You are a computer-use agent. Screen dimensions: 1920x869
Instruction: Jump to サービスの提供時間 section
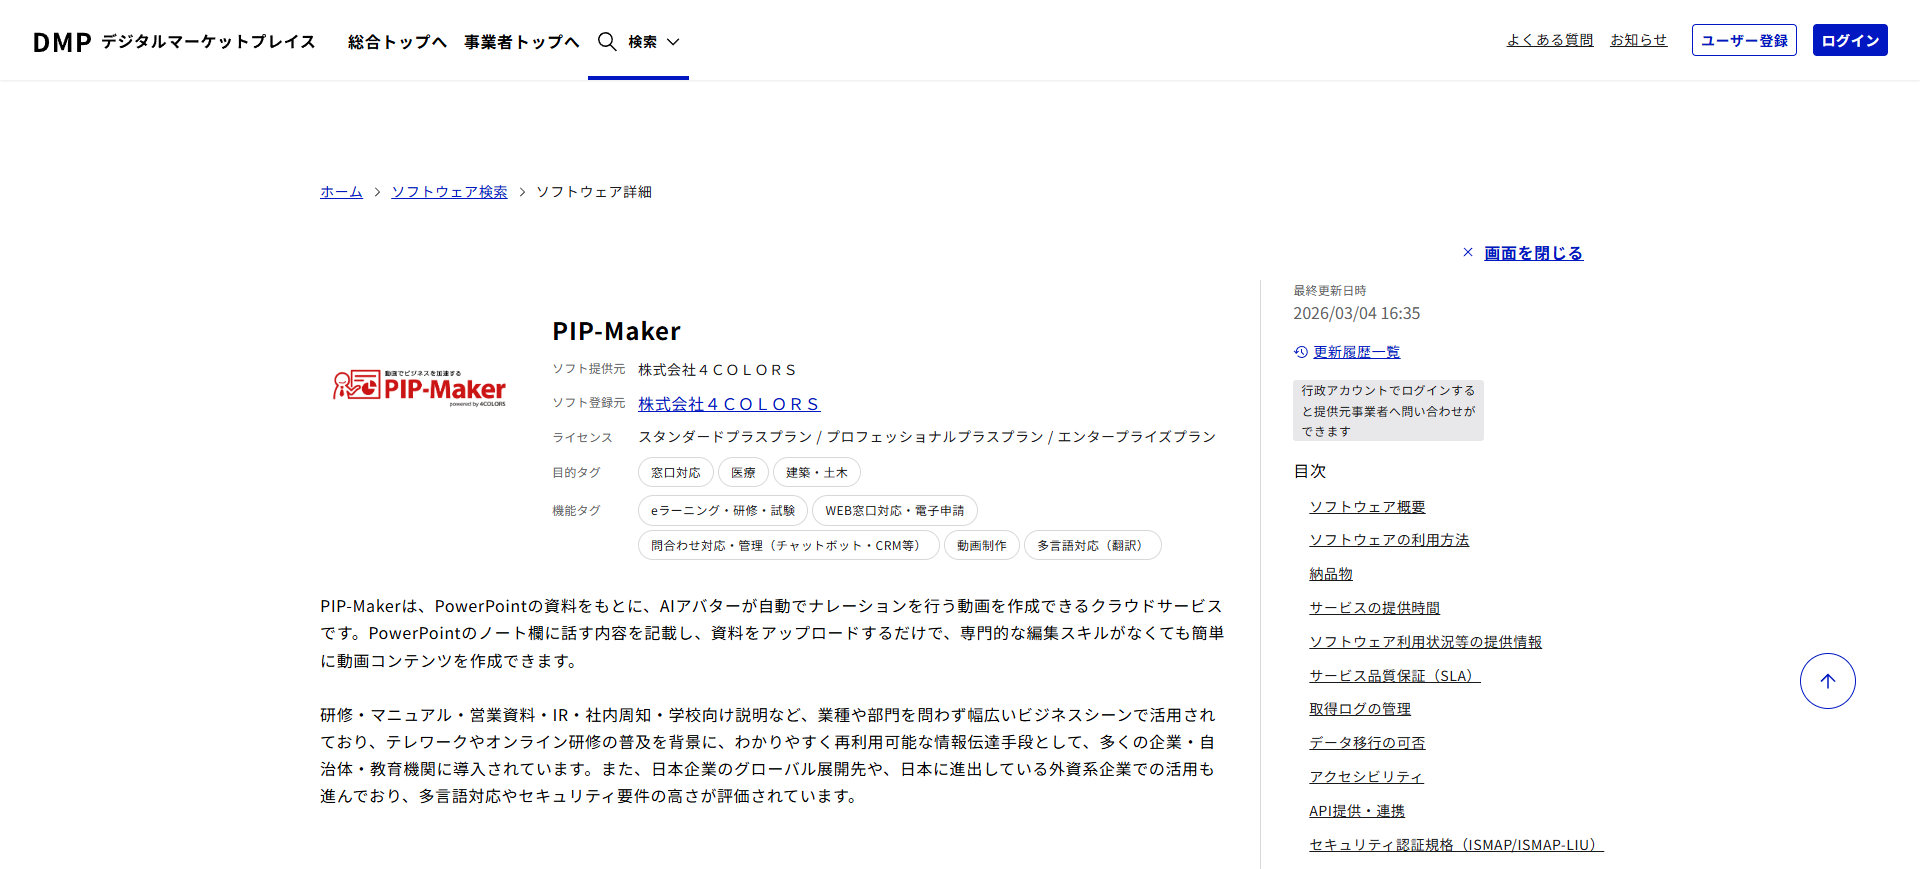(x=1375, y=608)
